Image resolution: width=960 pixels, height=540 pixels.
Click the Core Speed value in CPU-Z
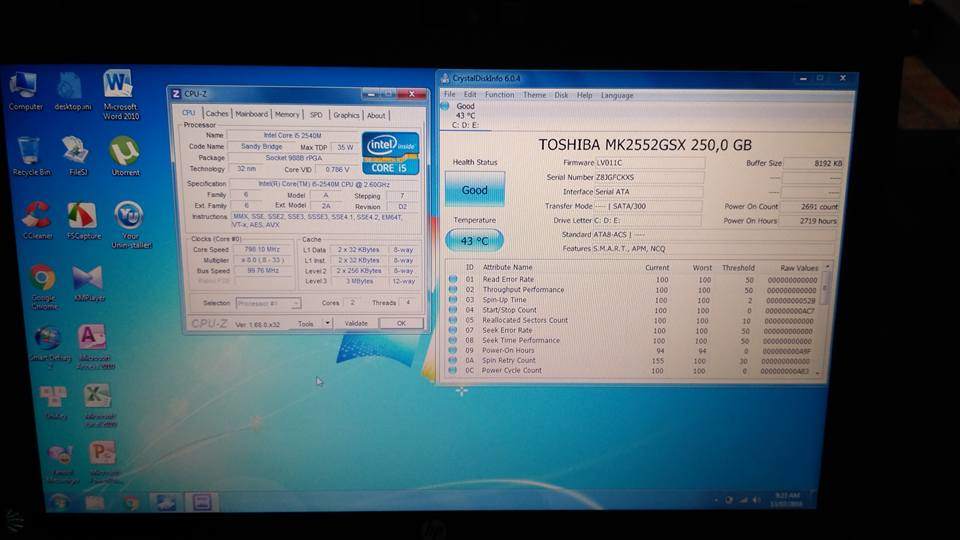(263, 249)
